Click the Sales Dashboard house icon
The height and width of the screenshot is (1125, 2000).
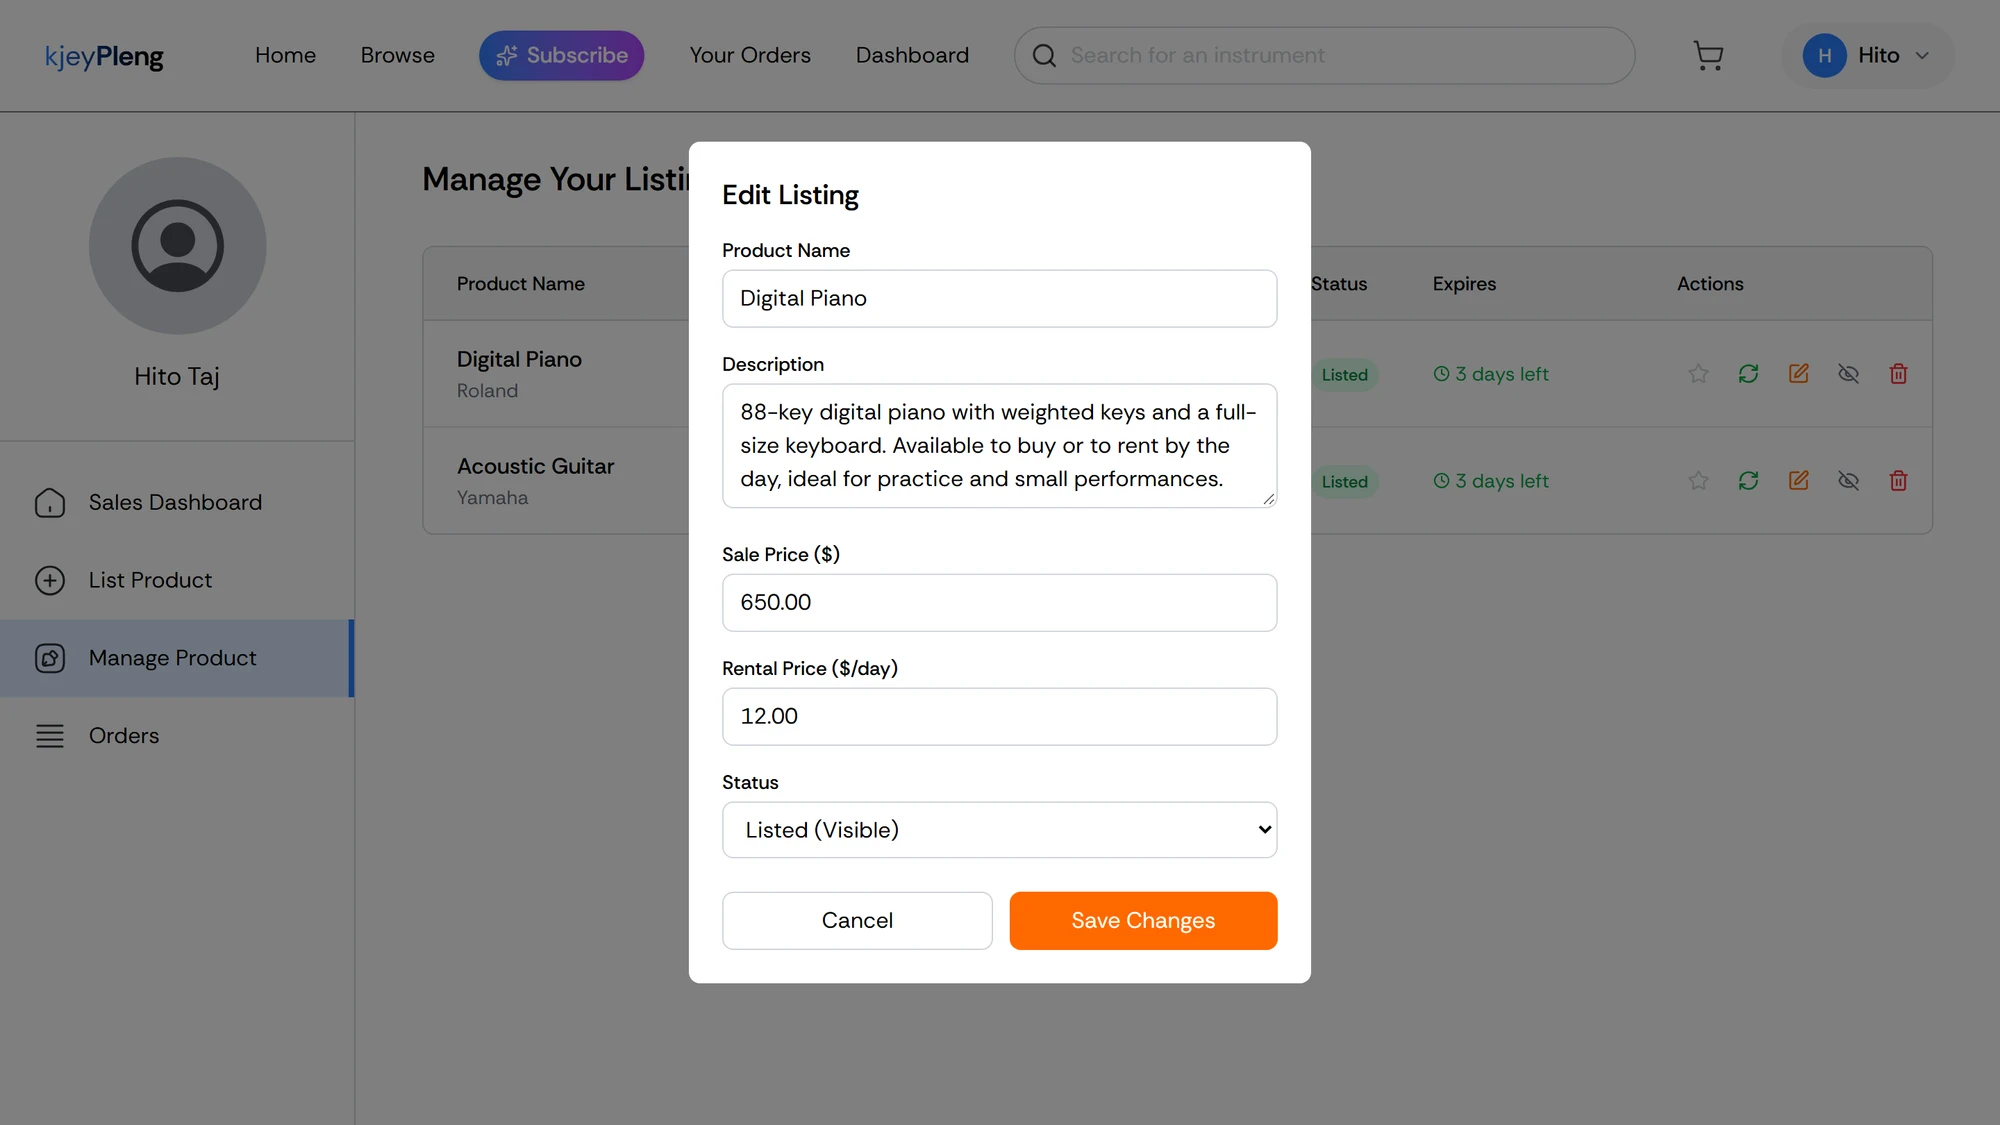[x=50, y=502]
